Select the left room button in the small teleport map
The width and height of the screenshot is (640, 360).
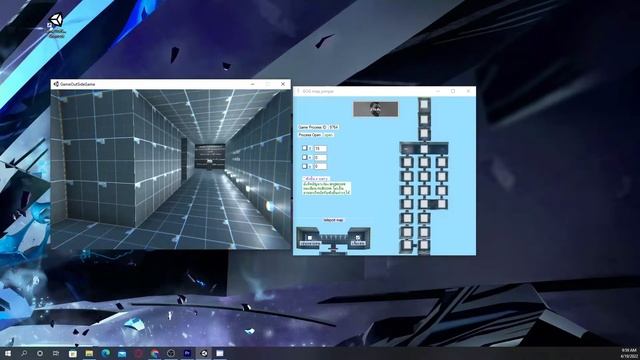(x=309, y=238)
